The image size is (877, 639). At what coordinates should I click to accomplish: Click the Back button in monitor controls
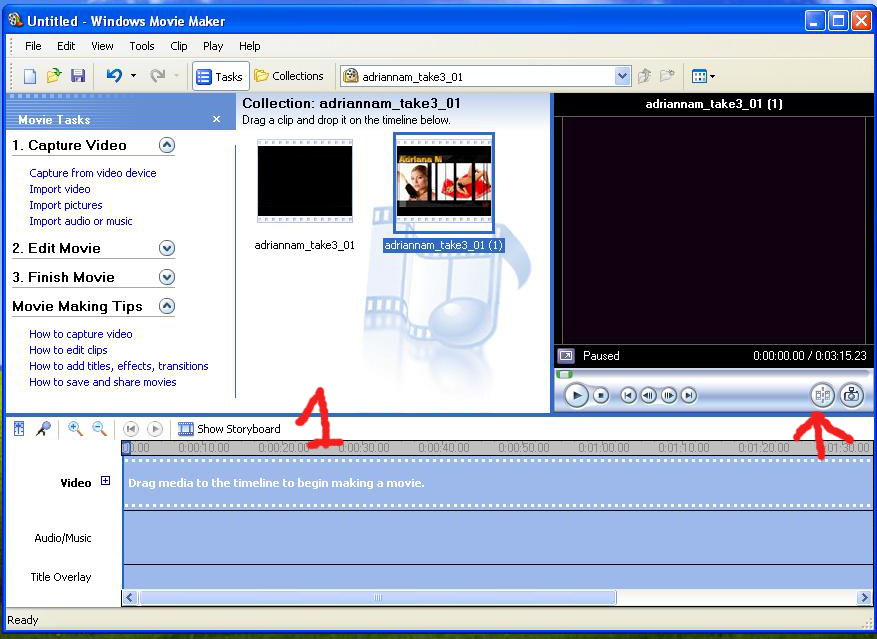tap(628, 396)
